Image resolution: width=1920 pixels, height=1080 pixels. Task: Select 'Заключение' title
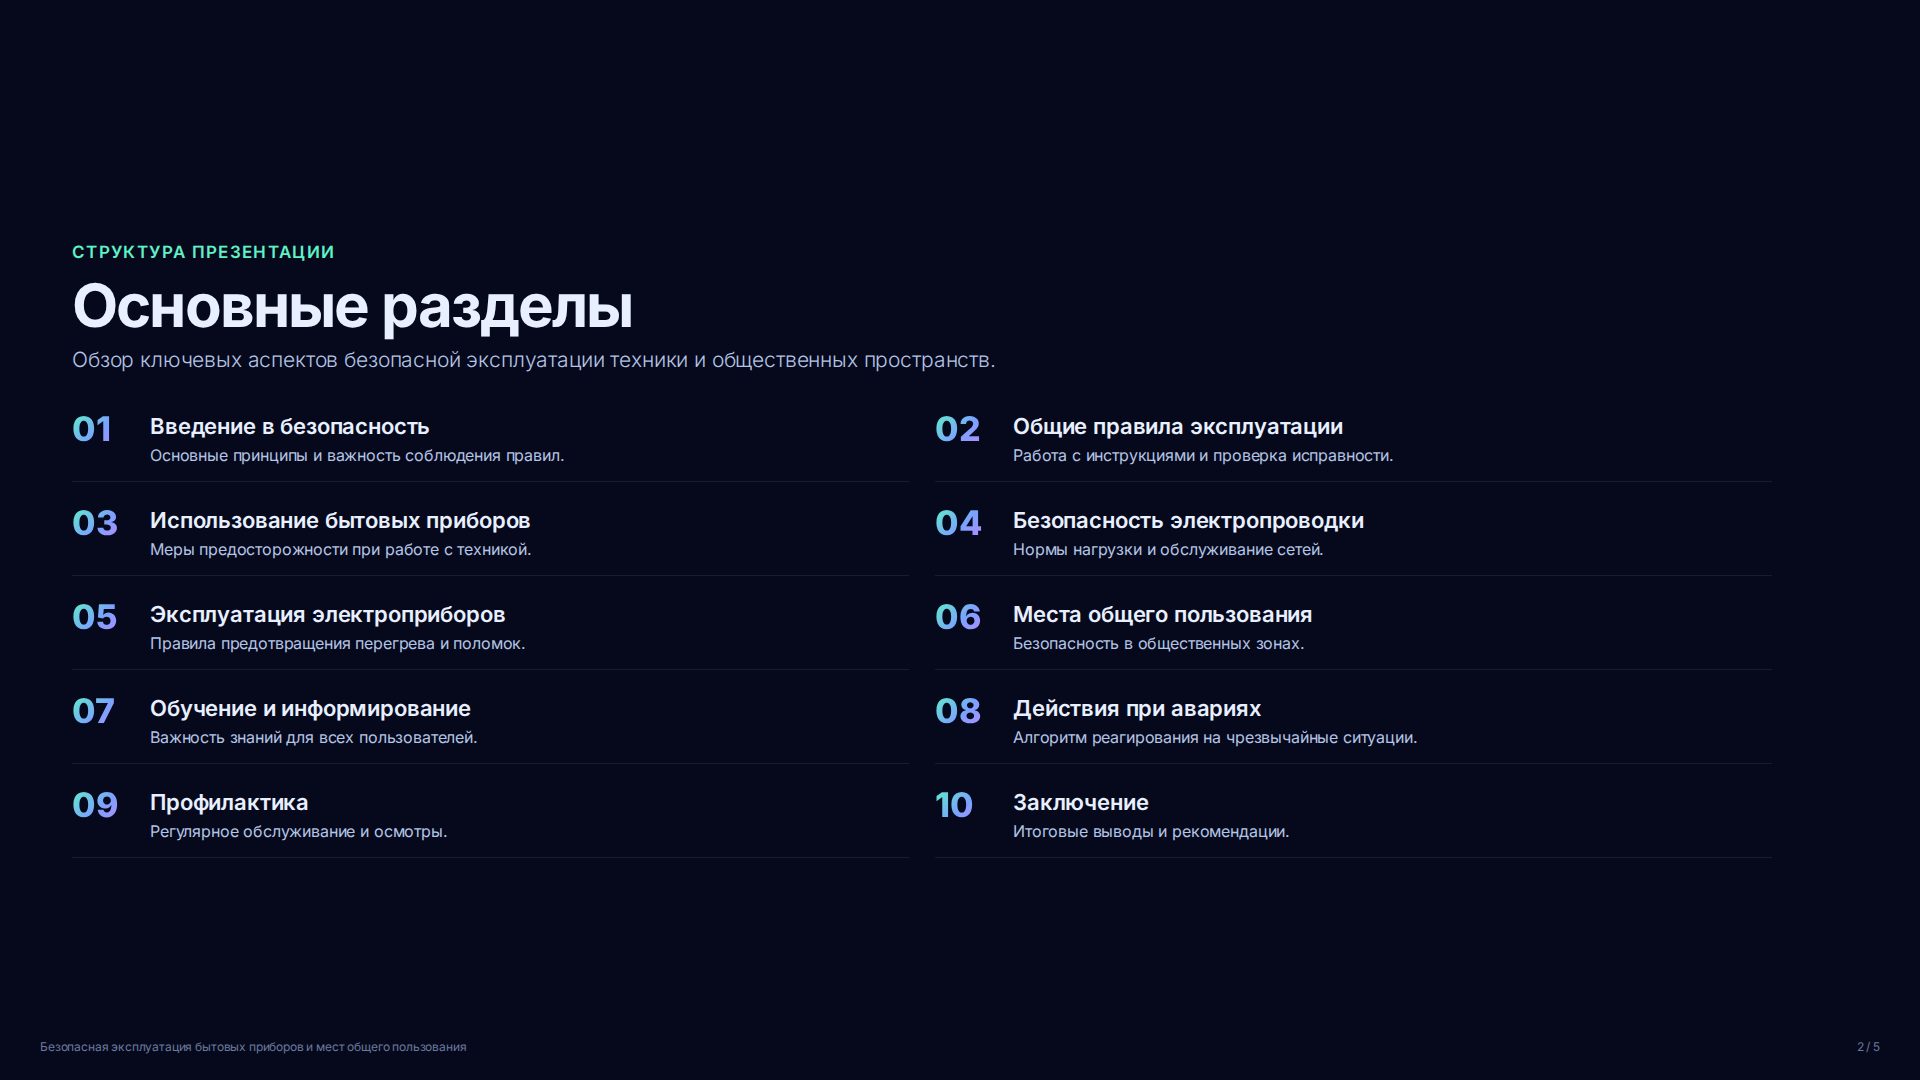point(1081,803)
